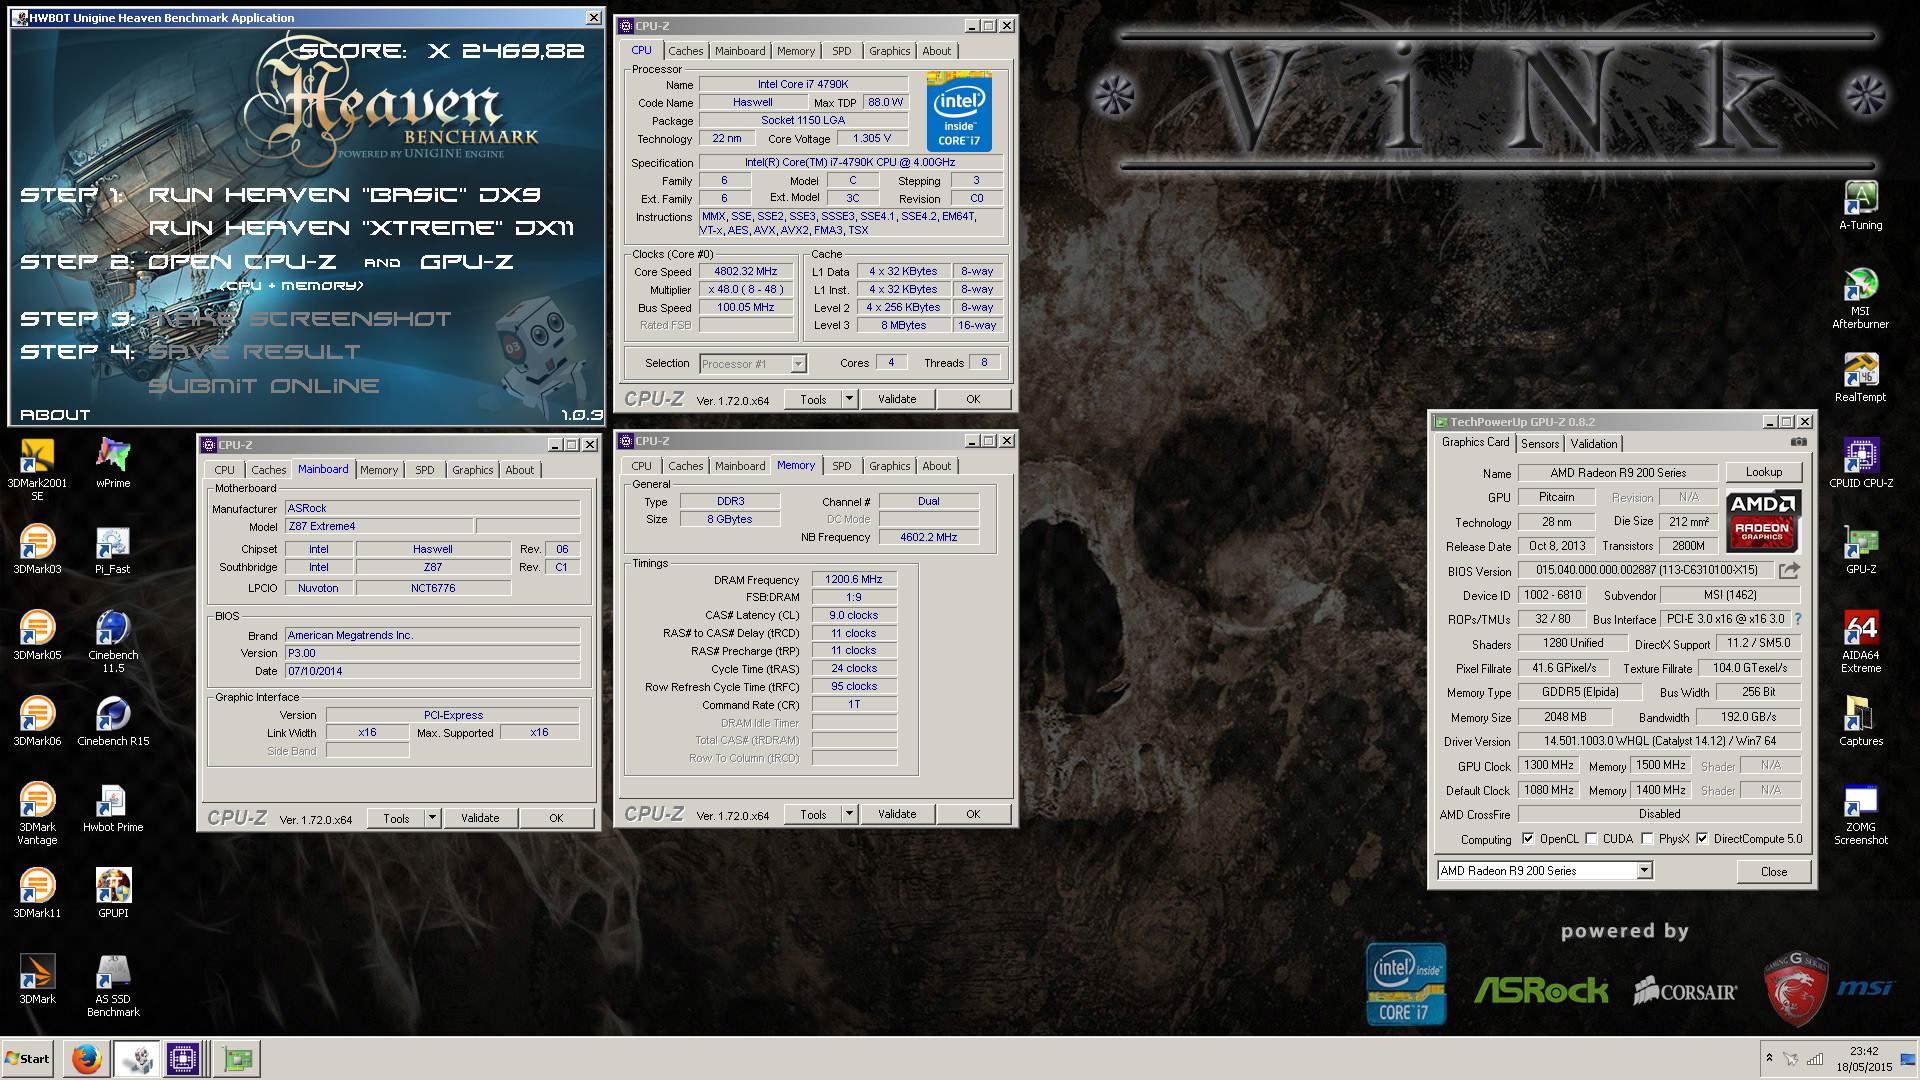Click Start button on taskbar
Image resolution: width=1920 pixels, height=1080 pixels.
(x=28, y=1059)
